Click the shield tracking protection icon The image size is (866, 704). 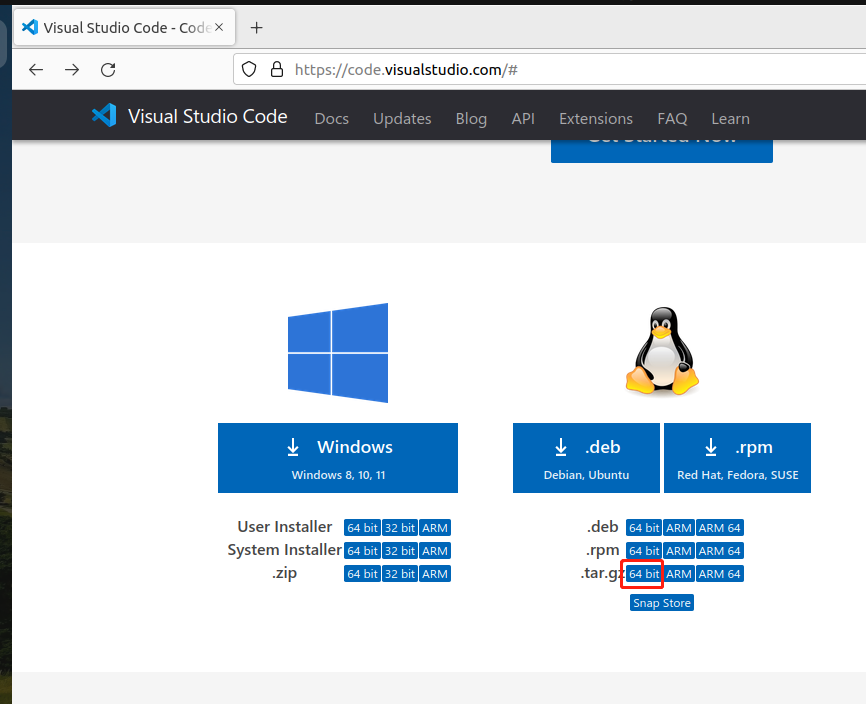tap(250, 69)
